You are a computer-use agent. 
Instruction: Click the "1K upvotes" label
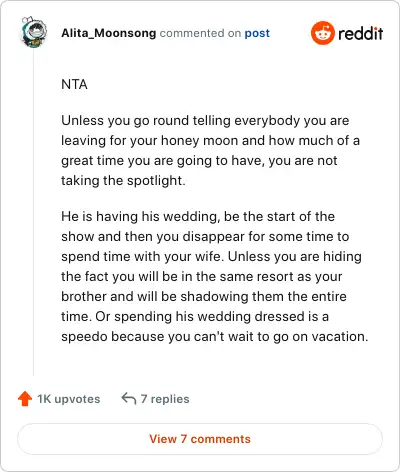(x=69, y=399)
